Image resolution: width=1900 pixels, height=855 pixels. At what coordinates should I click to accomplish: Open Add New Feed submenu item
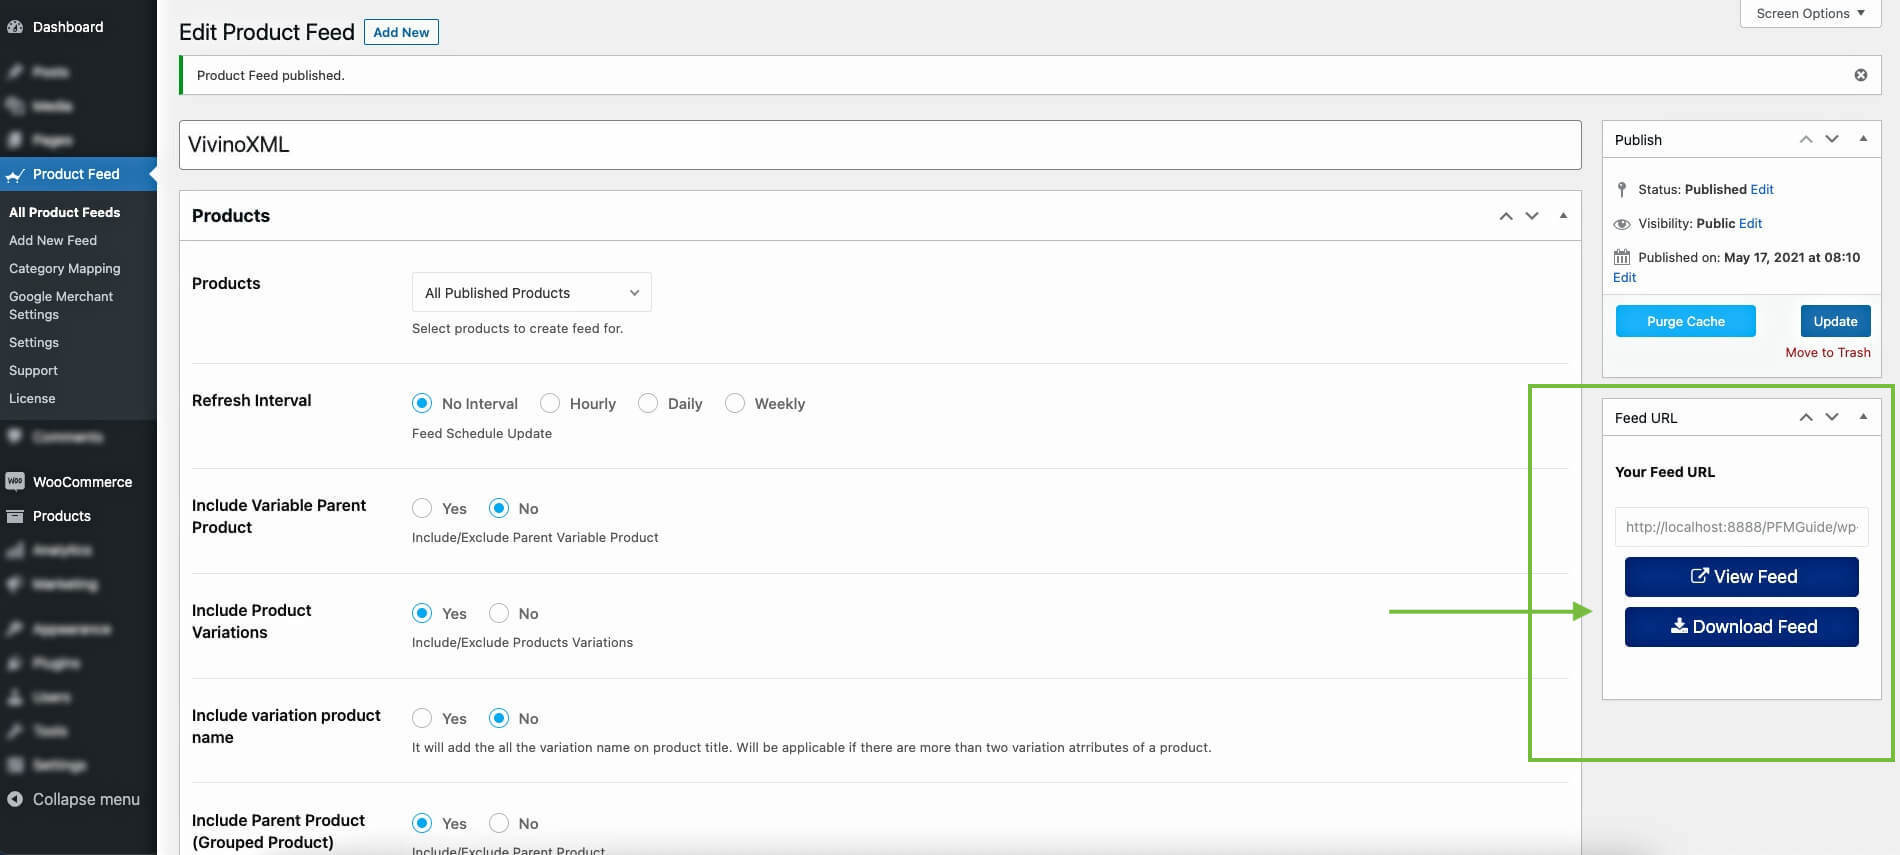(53, 240)
